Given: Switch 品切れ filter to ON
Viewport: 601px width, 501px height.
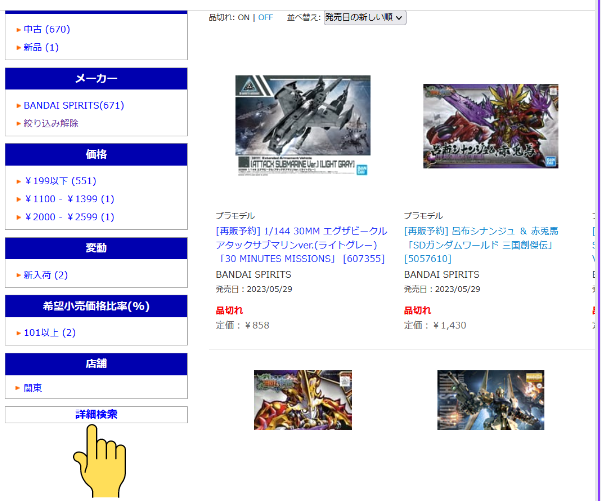Looking at the screenshot, I should click(x=243, y=18).
